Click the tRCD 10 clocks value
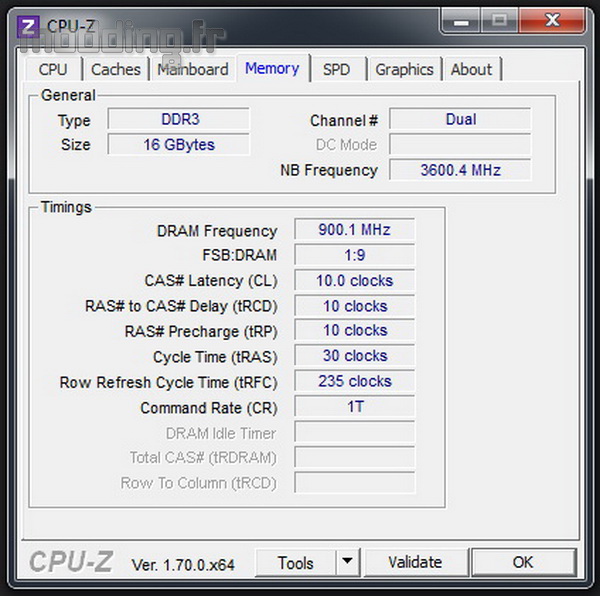This screenshot has width=600, height=596. click(x=355, y=306)
